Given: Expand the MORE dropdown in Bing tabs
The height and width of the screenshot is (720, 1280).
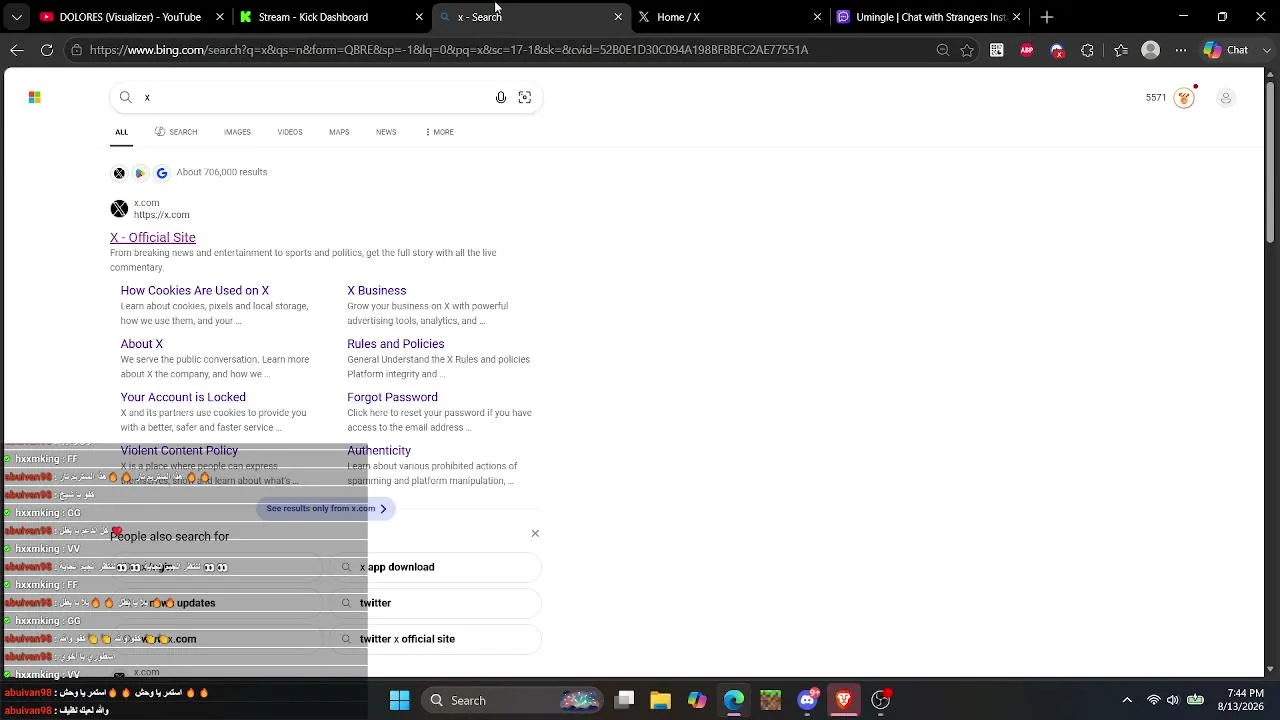Looking at the screenshot, I should click(439, 132).
